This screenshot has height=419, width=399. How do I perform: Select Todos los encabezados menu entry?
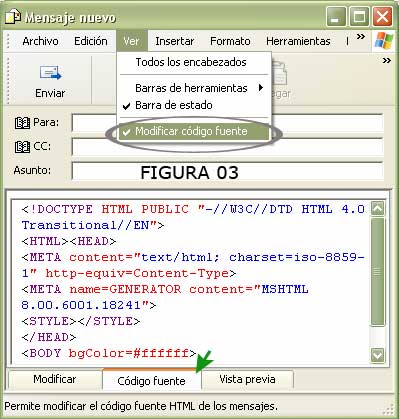(194, 62)
